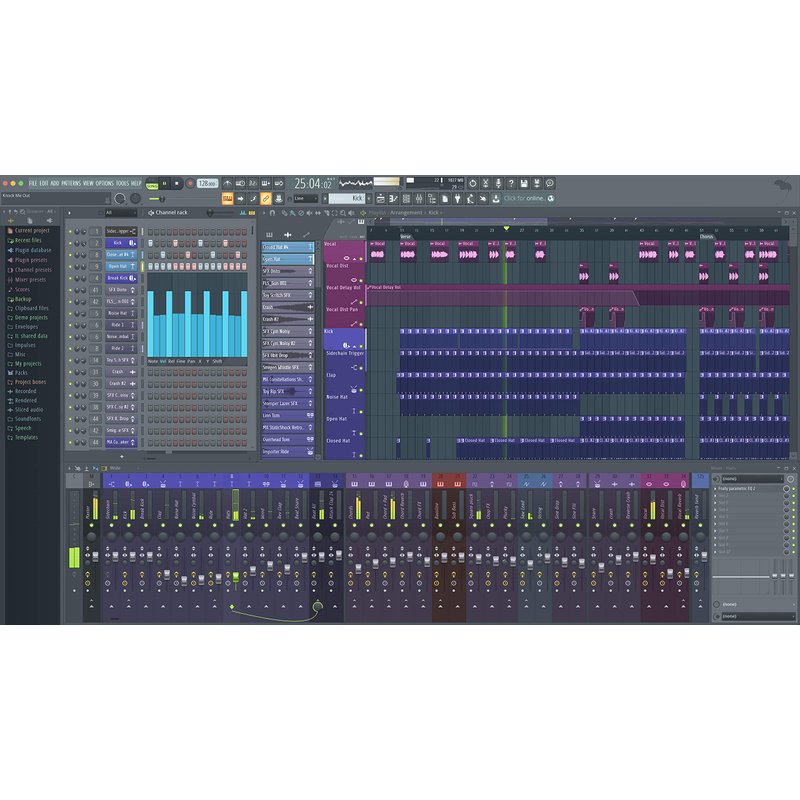
Task: Click the magnet snap icon in playlist
Action: 272,213
